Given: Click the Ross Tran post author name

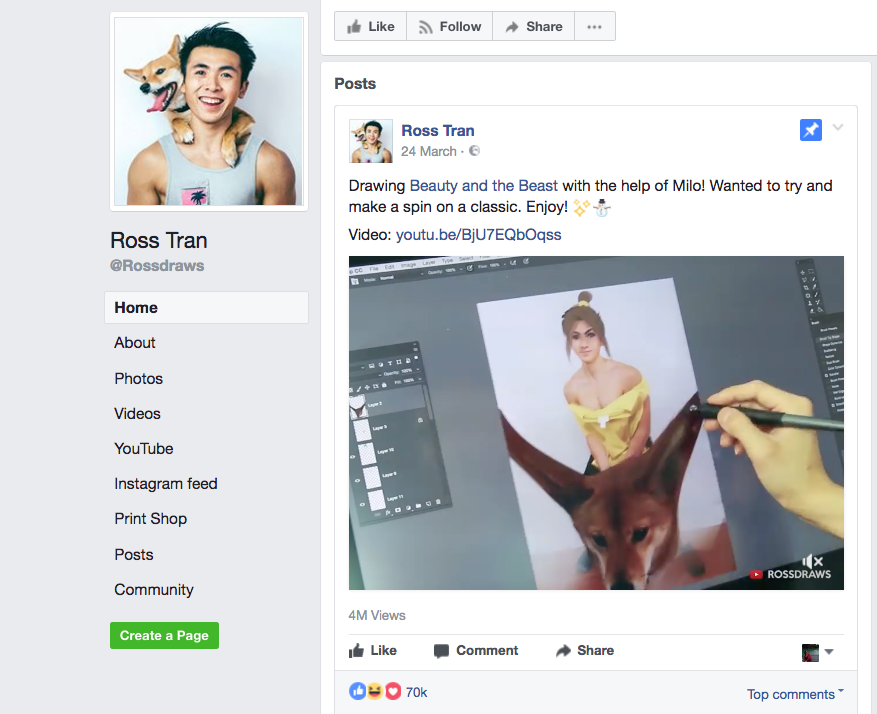Looking at the screenshot, I should tap(438, 131).
